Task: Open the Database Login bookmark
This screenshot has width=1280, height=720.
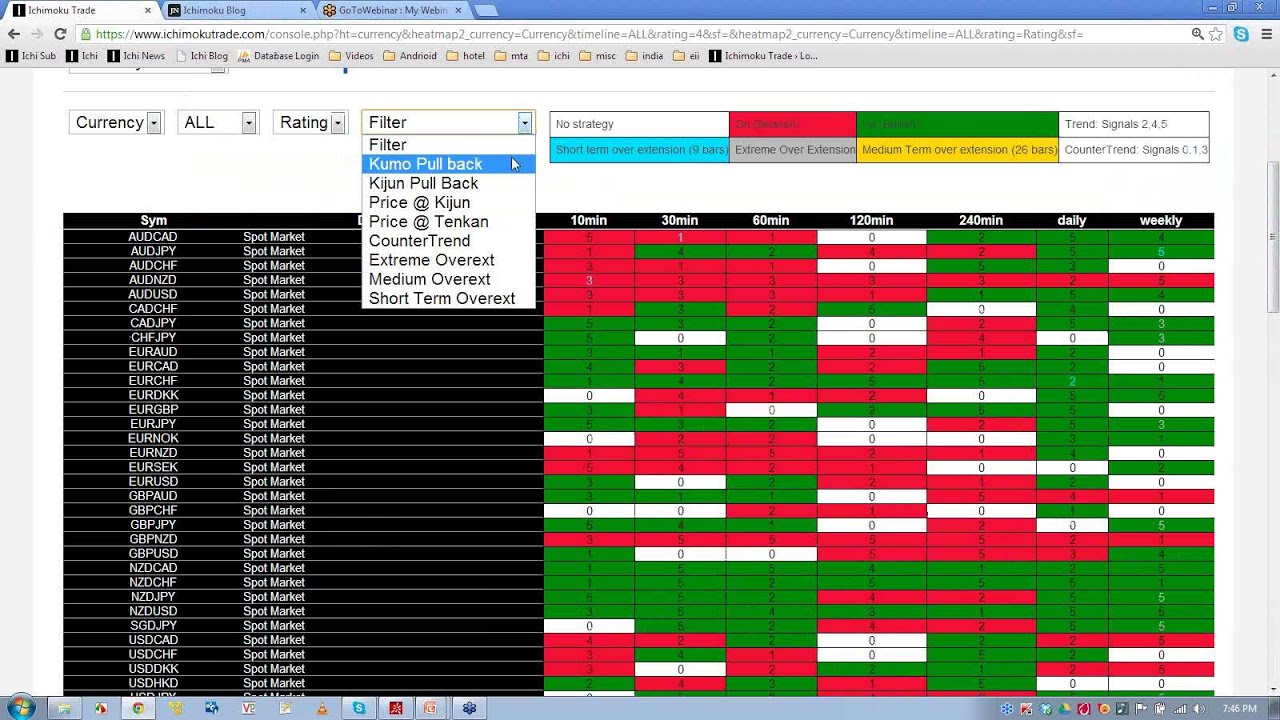Action: [x=278, y=56]
